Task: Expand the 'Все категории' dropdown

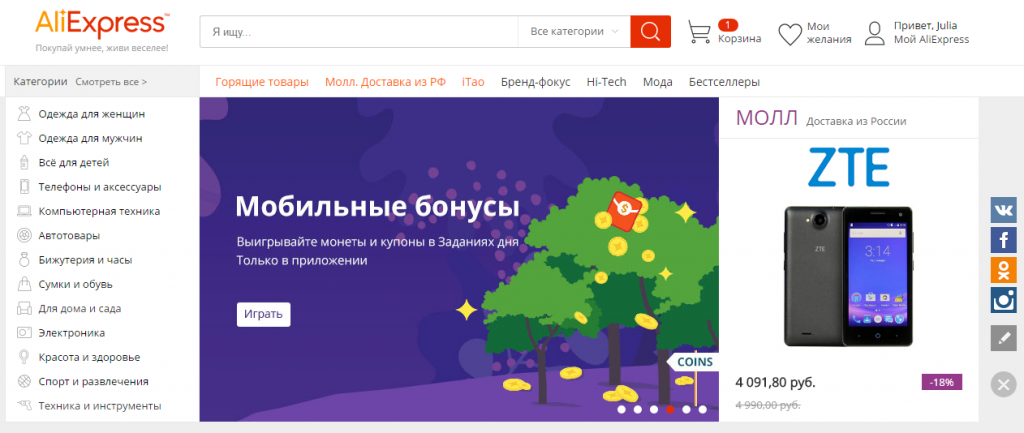Action: point(574,32)
